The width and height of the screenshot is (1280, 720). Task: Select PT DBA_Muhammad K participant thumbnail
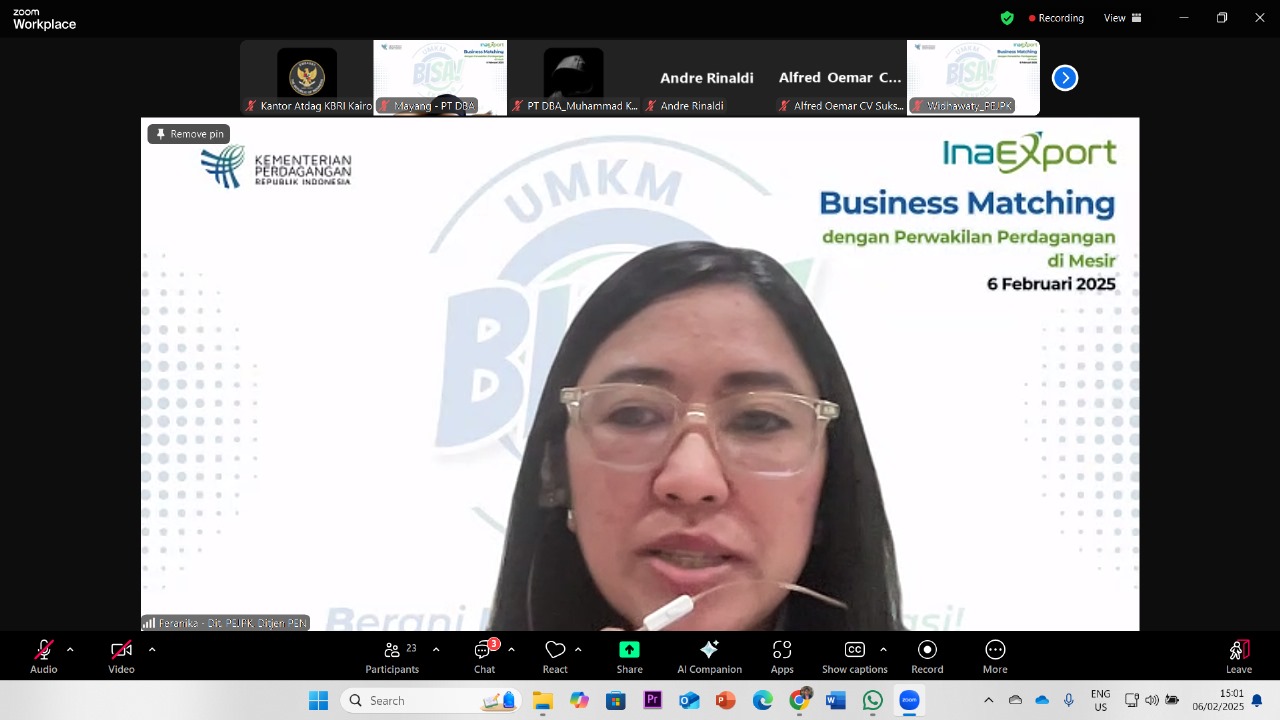(573, 78)
